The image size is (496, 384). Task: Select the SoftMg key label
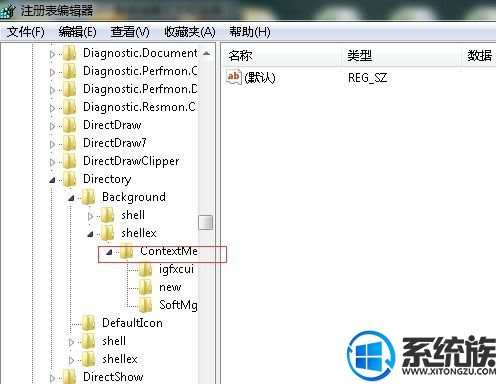click(x=178, y=305)
